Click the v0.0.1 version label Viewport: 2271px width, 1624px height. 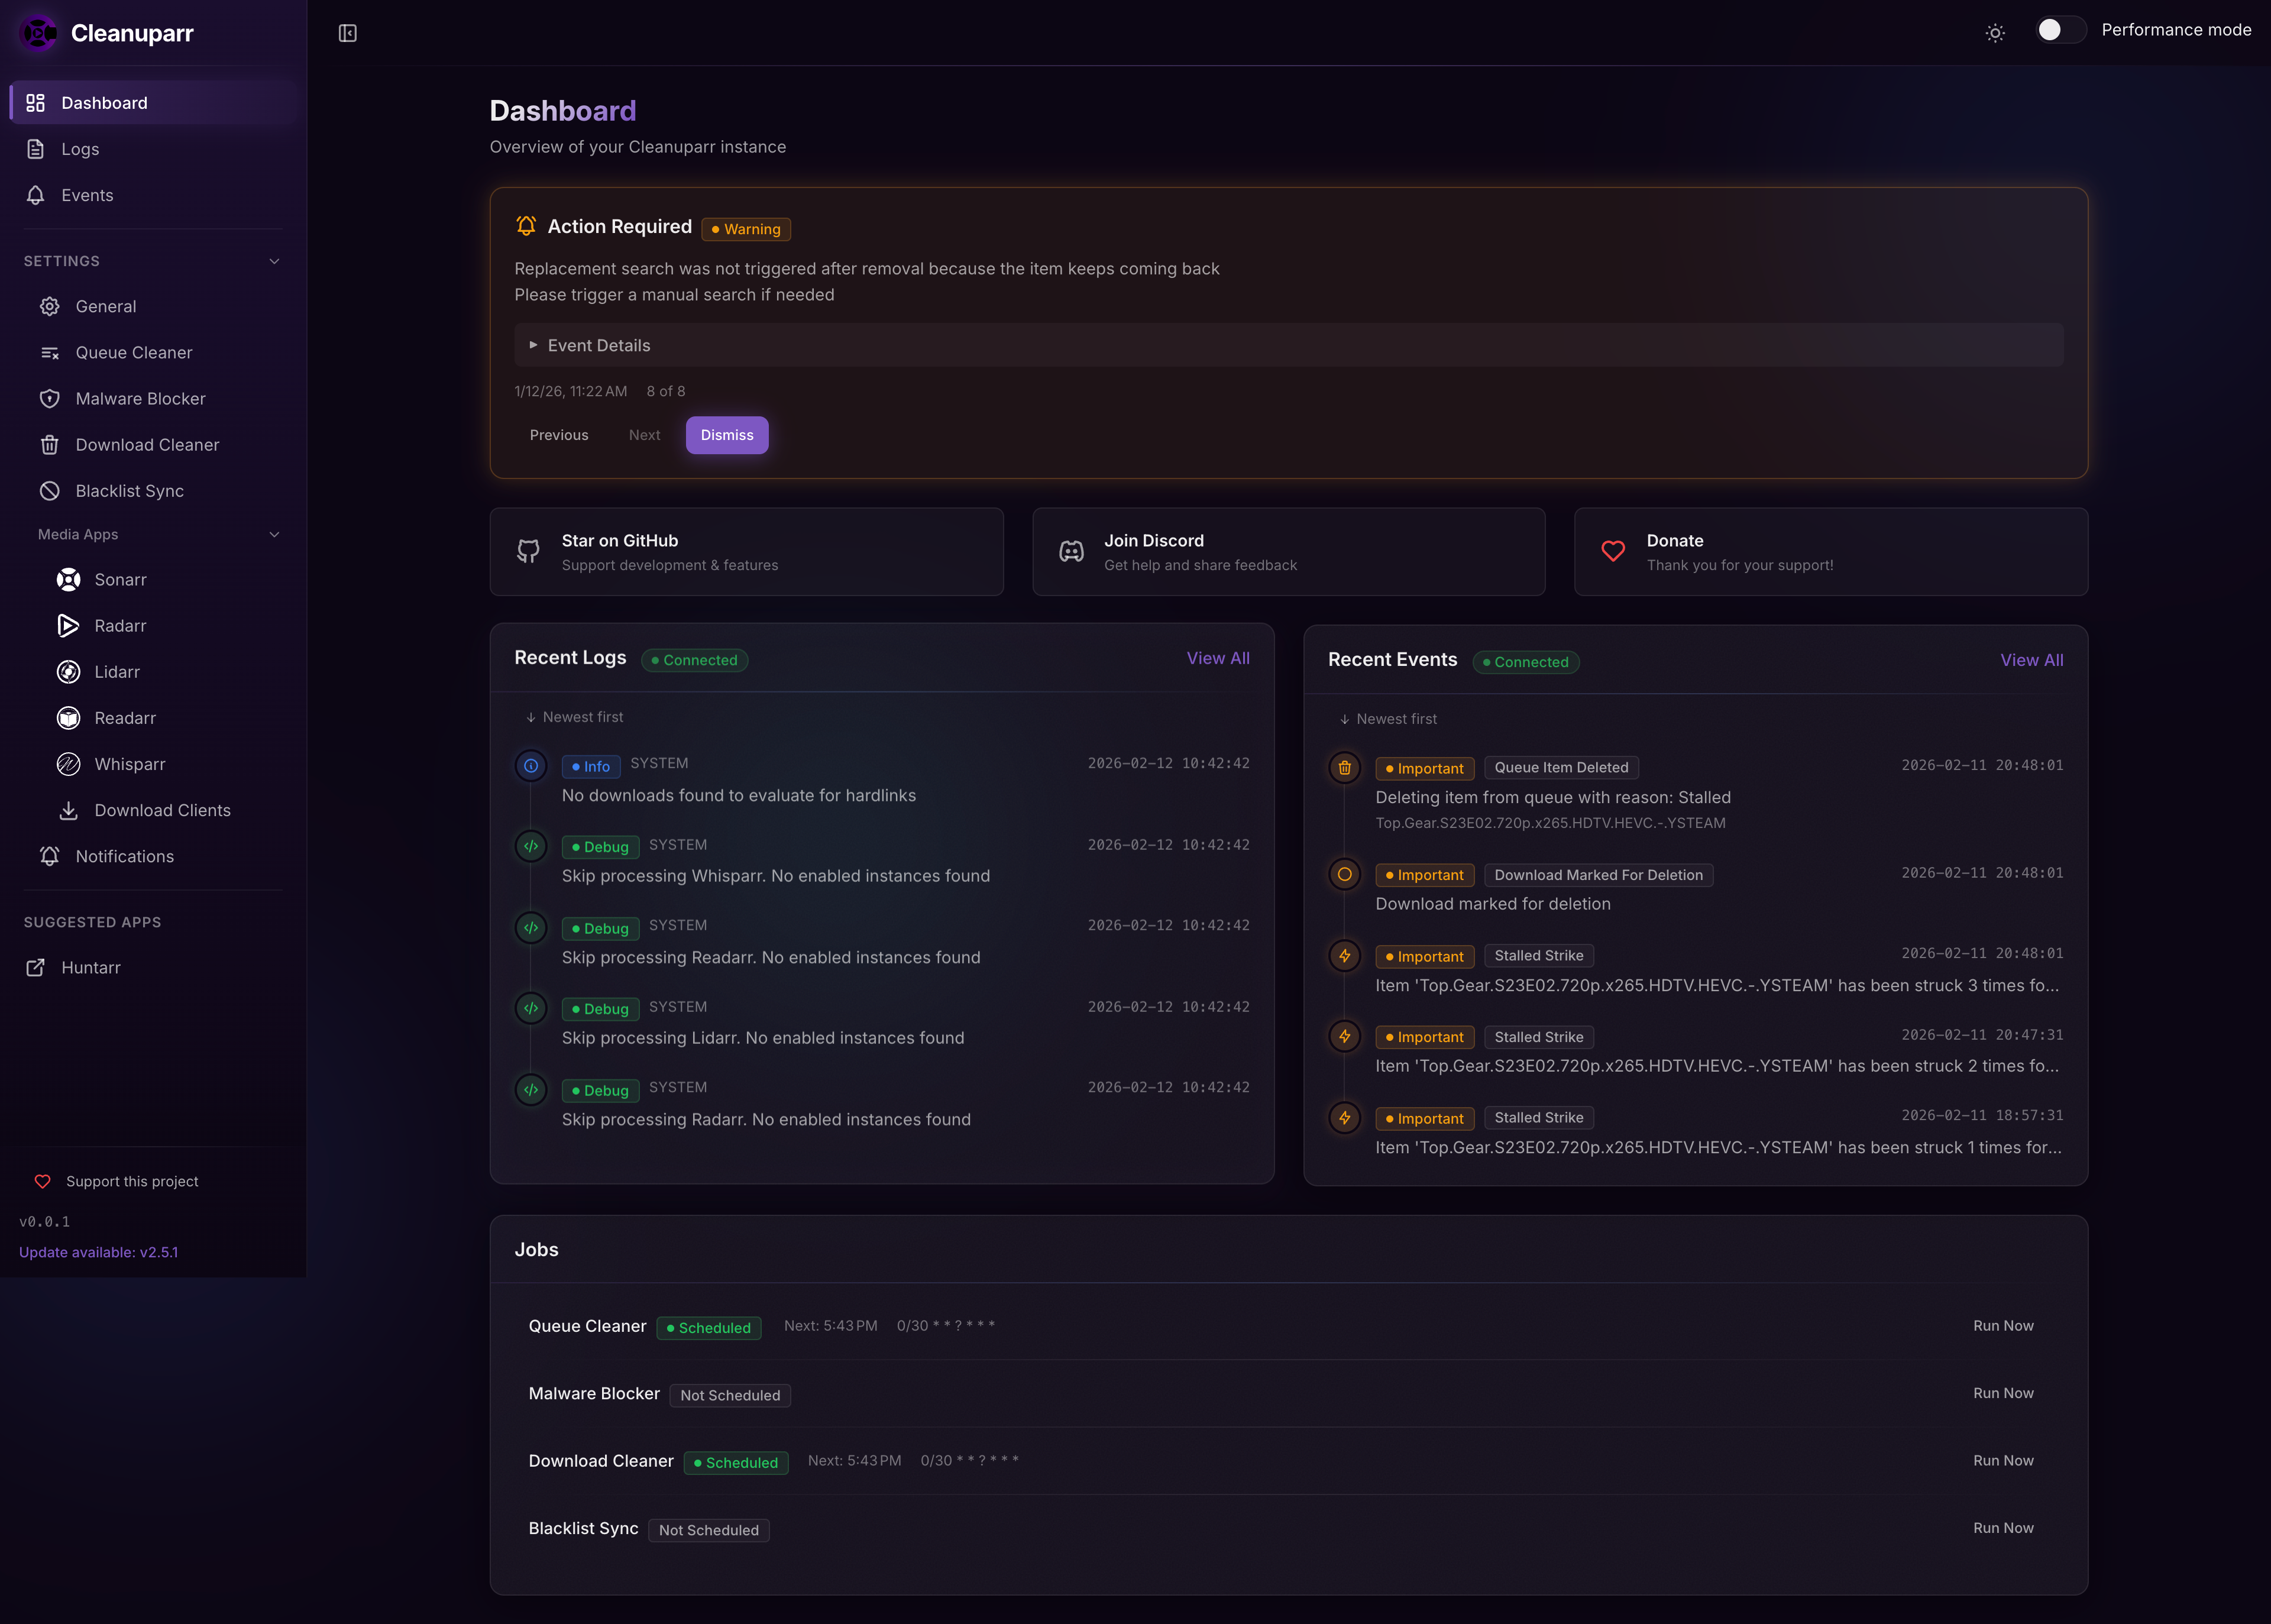click(44, 1221)
